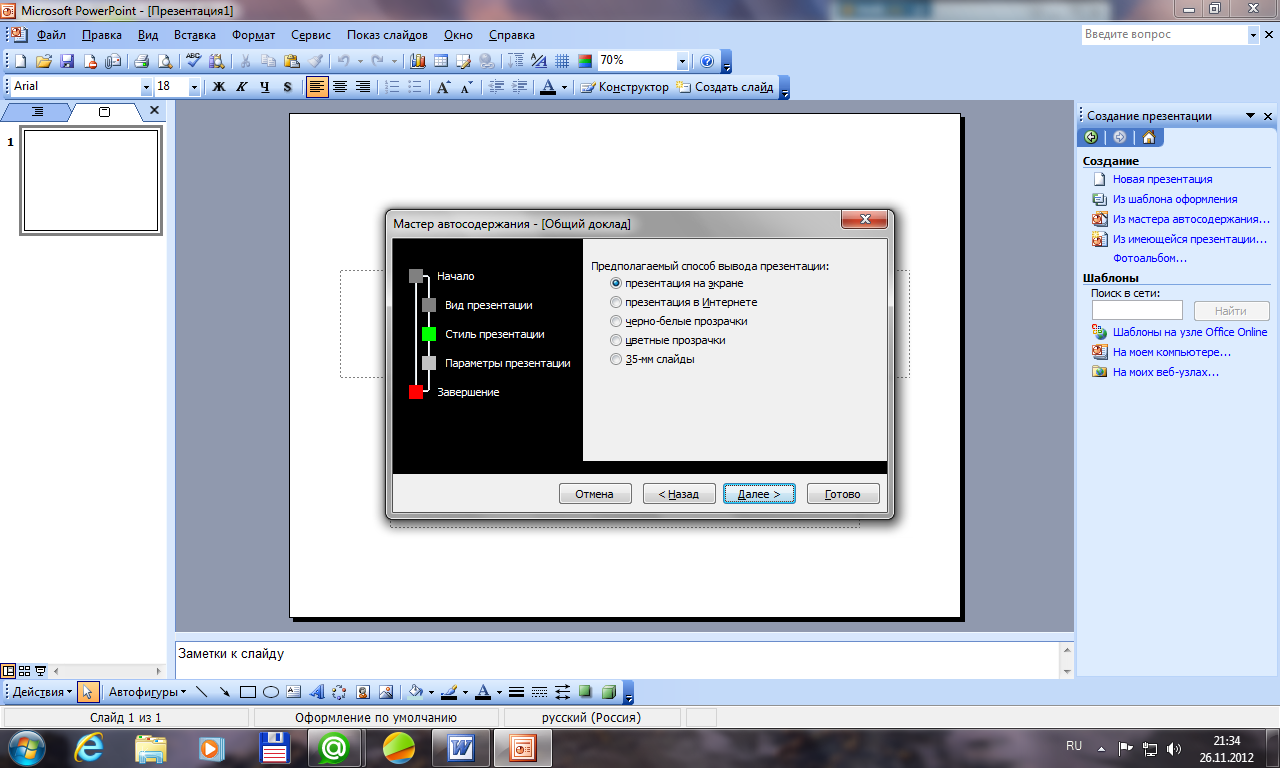
Task: Toggle the Show Formatting icon
Action: (539, 61)
